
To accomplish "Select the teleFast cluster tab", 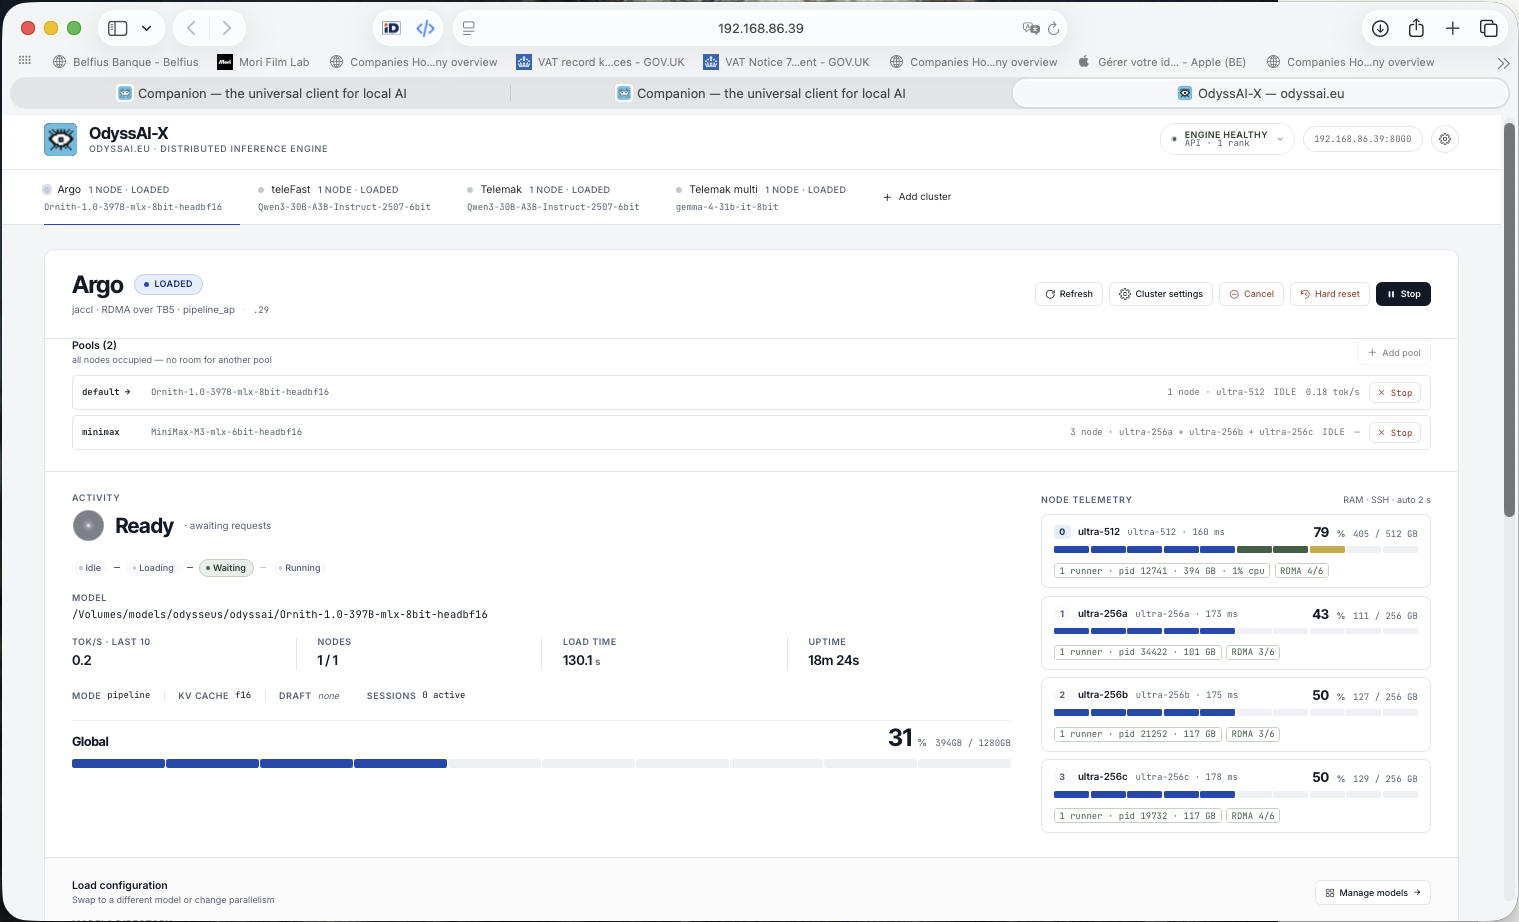I will (x=344, y=198).
